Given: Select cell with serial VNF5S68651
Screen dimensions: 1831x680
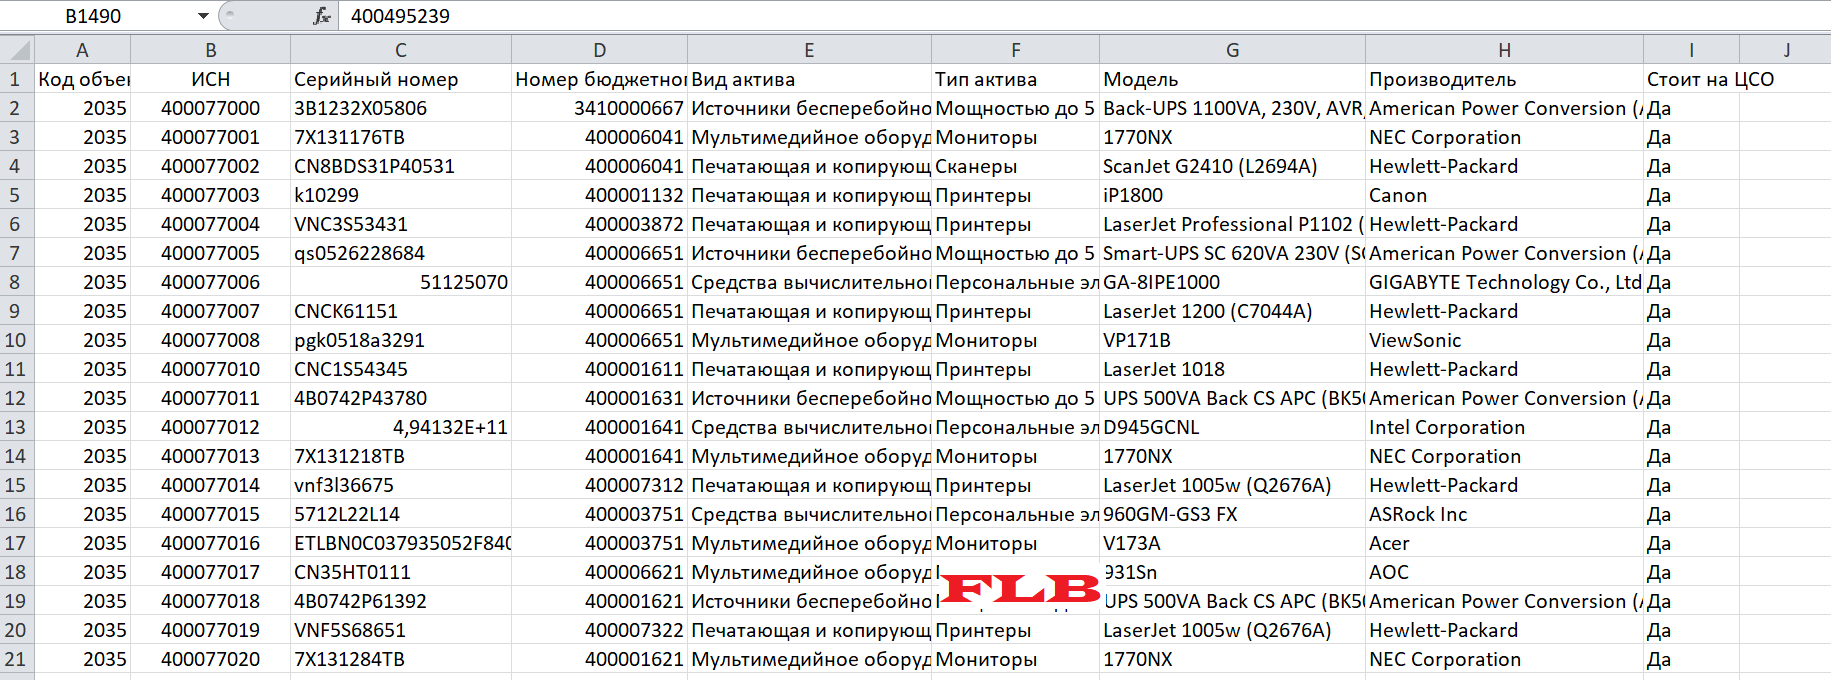Looking at the screenshot, I should (400, 630).
